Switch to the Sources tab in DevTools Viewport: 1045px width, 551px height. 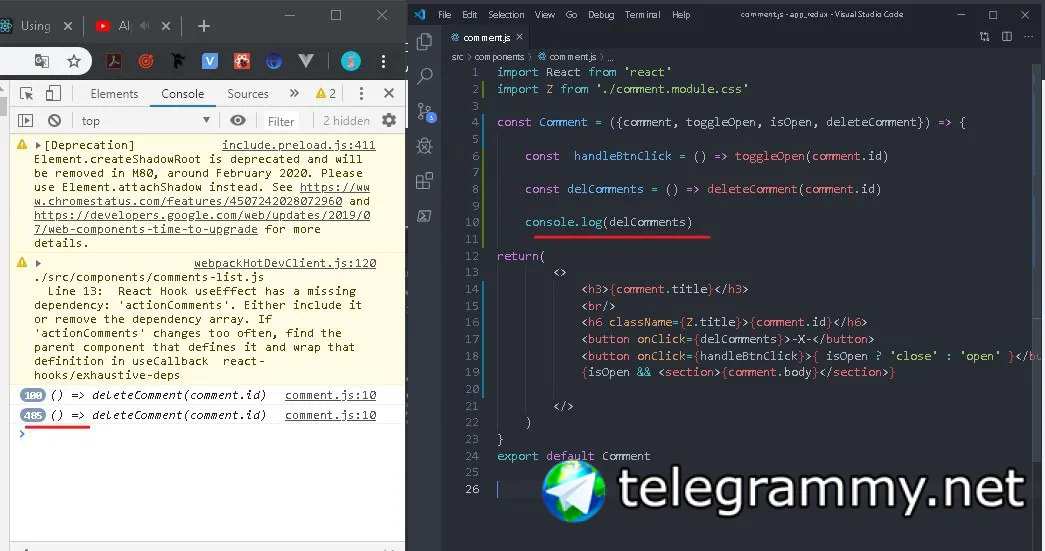pos(248,94)
